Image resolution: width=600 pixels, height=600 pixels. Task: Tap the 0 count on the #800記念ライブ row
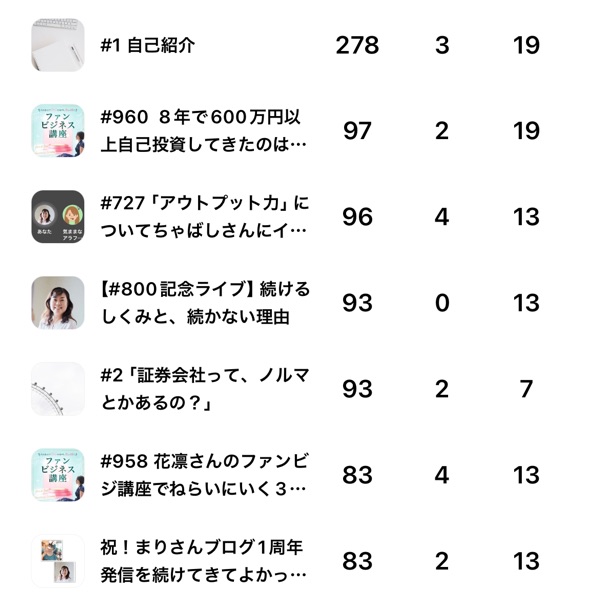coord(442,303)
